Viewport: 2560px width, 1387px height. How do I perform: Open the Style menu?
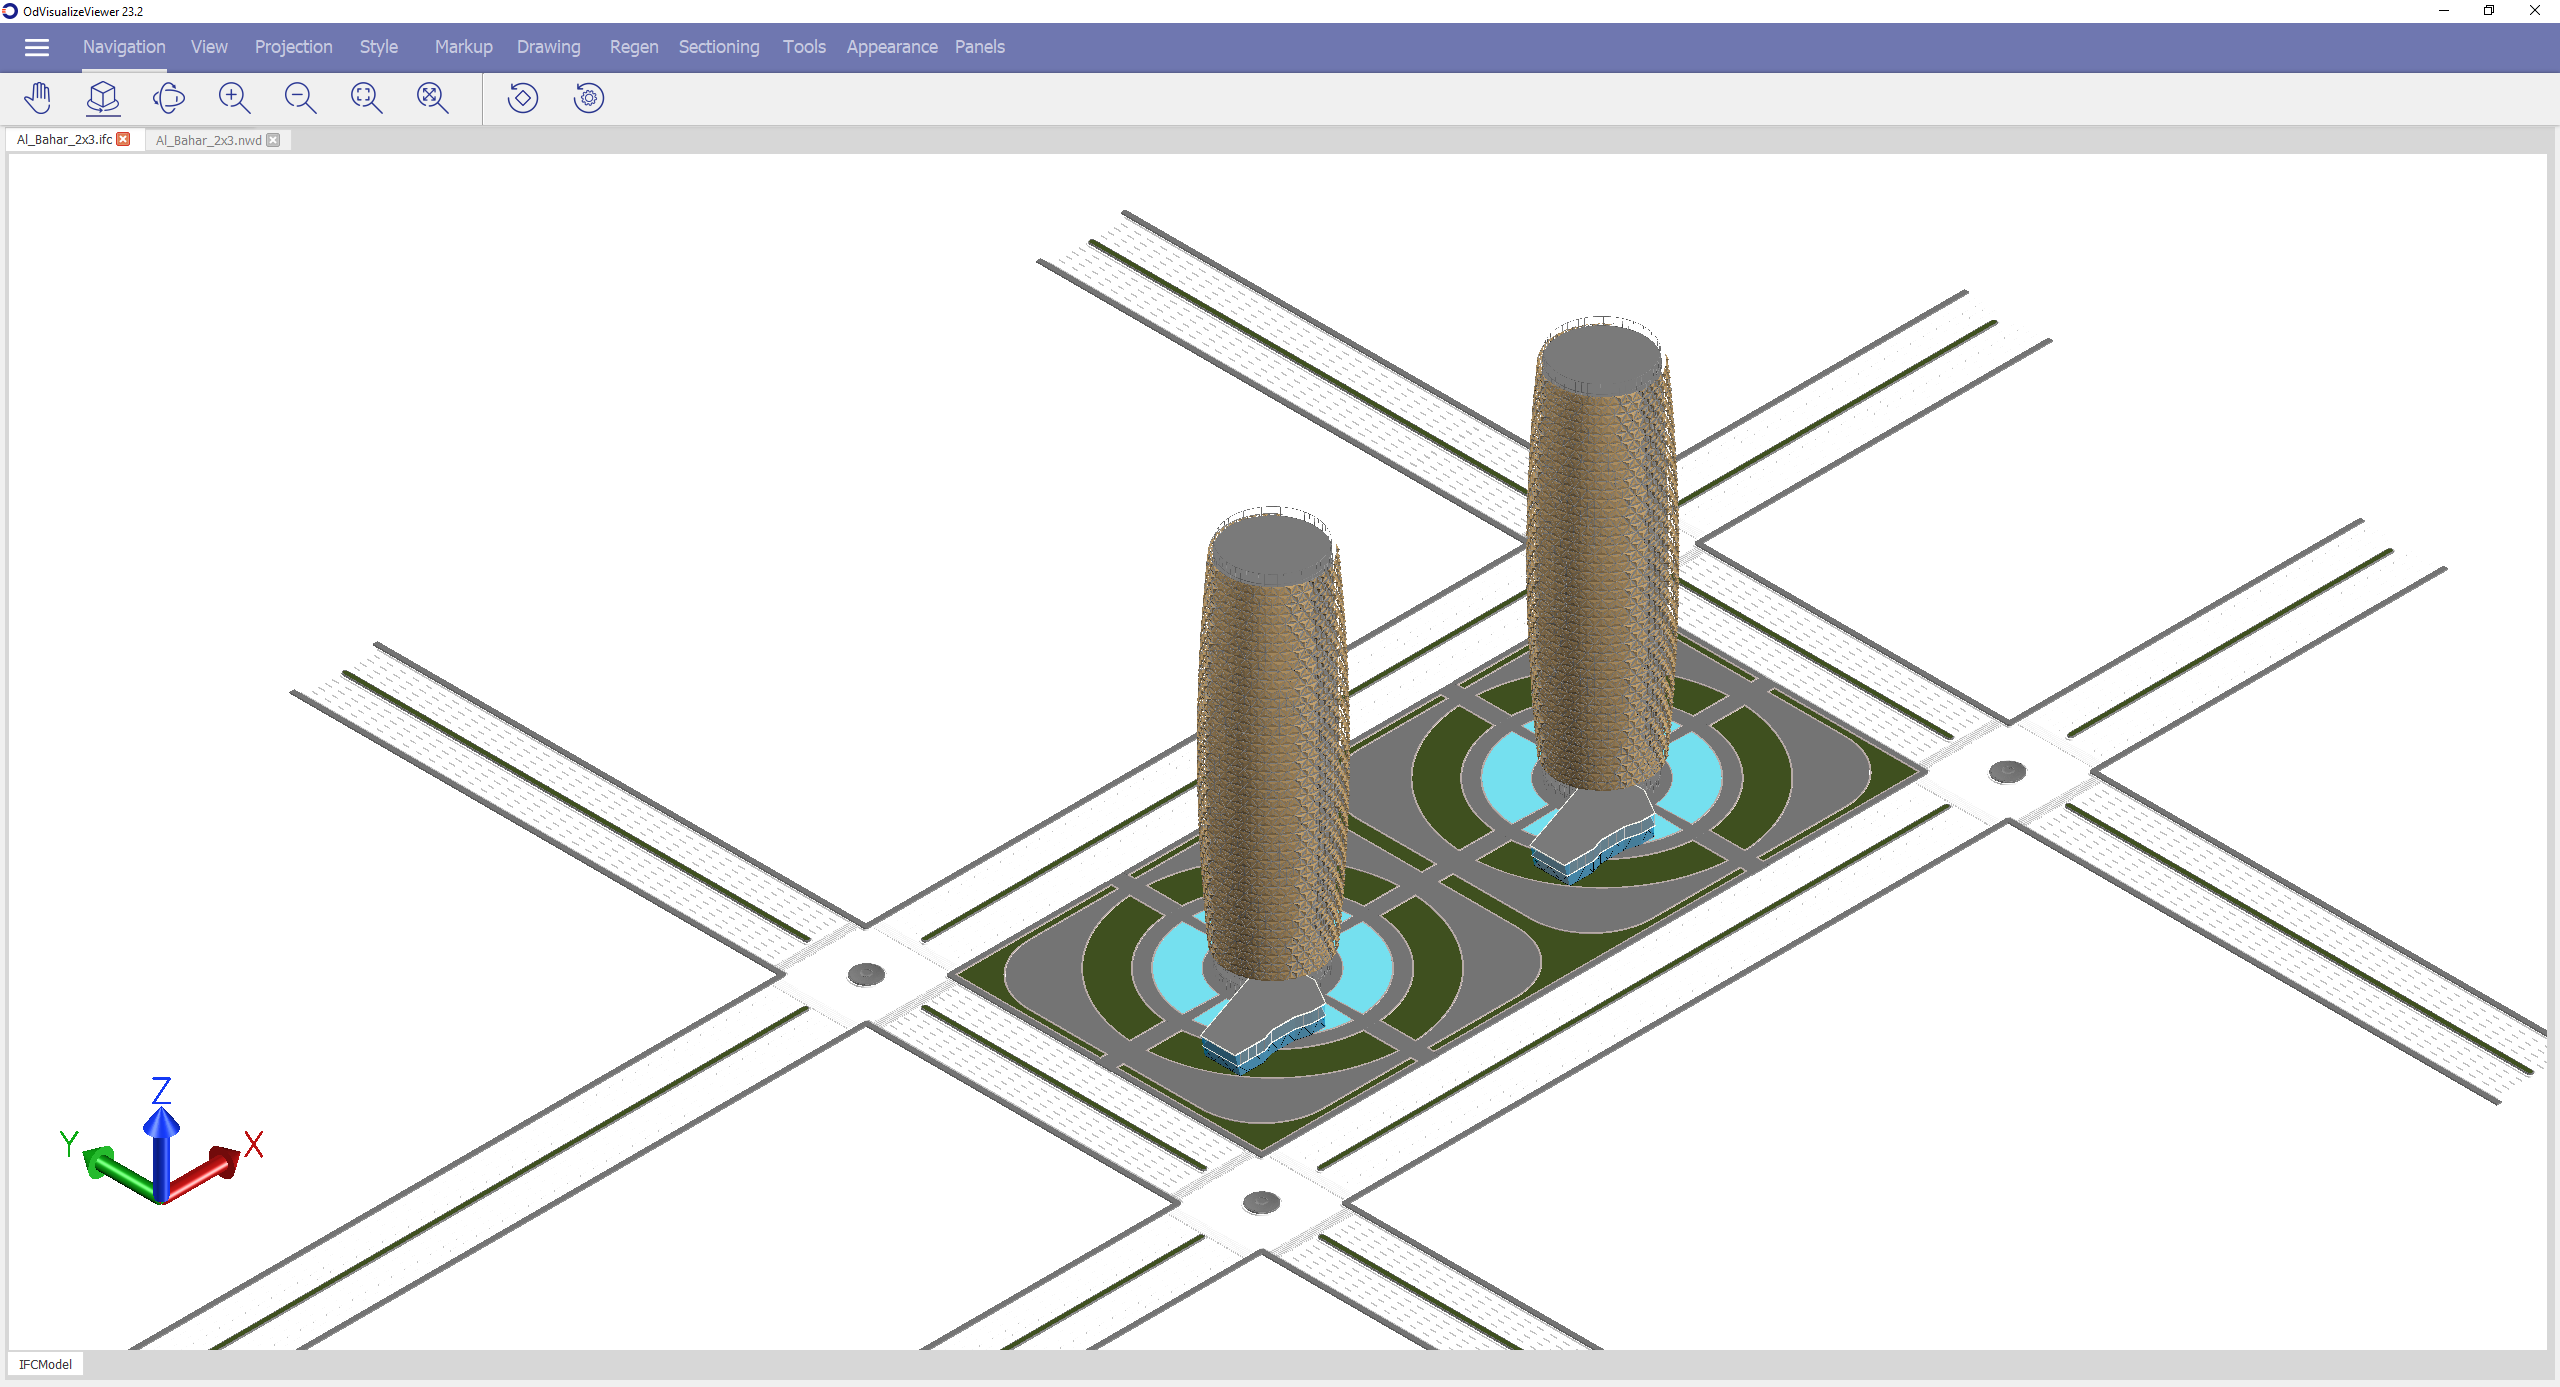click(x=379, y=47)
